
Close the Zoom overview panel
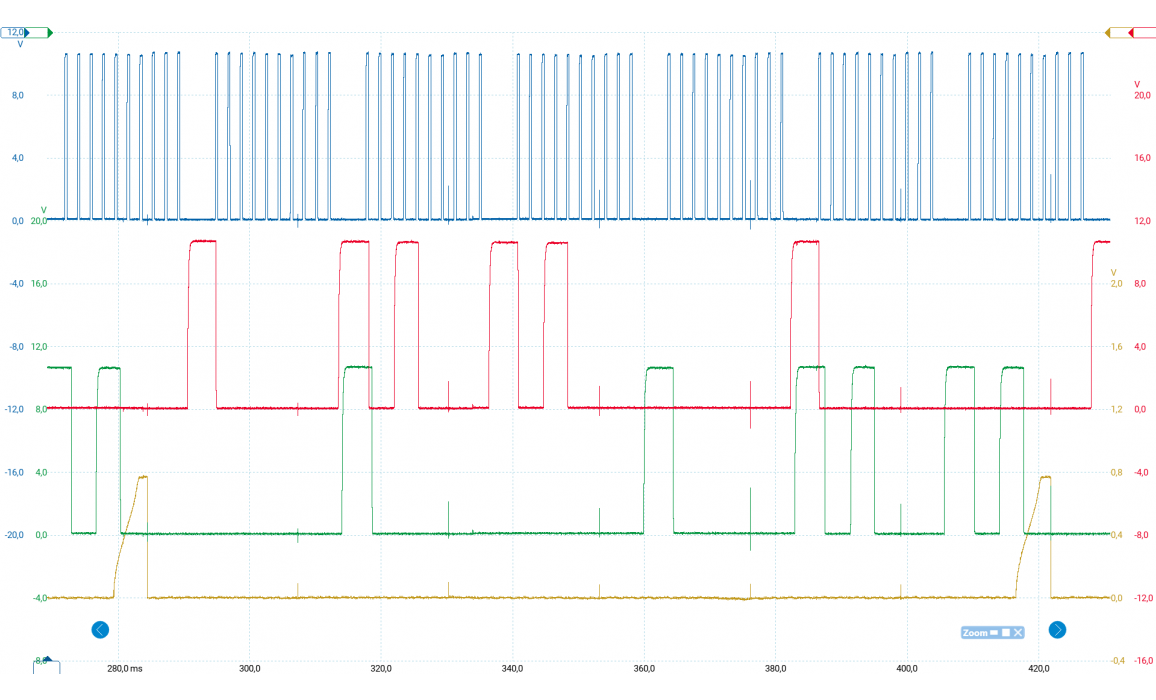[x=1018, y=632]
